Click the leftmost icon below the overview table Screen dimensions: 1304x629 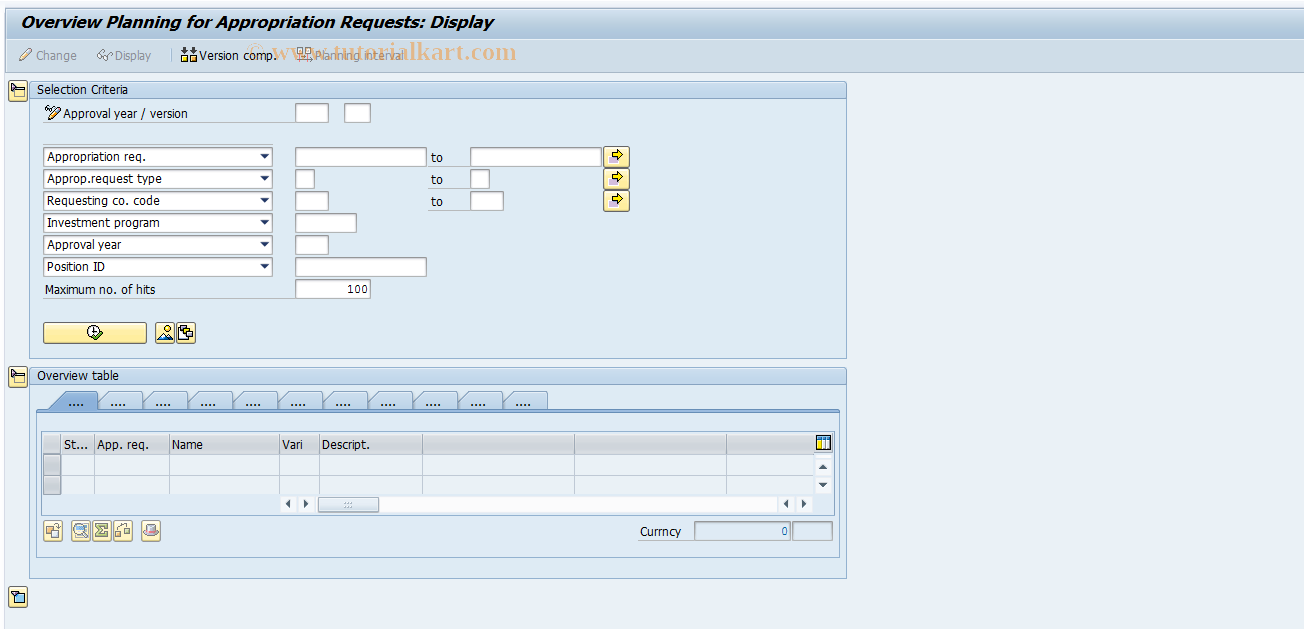pos(53,531)
